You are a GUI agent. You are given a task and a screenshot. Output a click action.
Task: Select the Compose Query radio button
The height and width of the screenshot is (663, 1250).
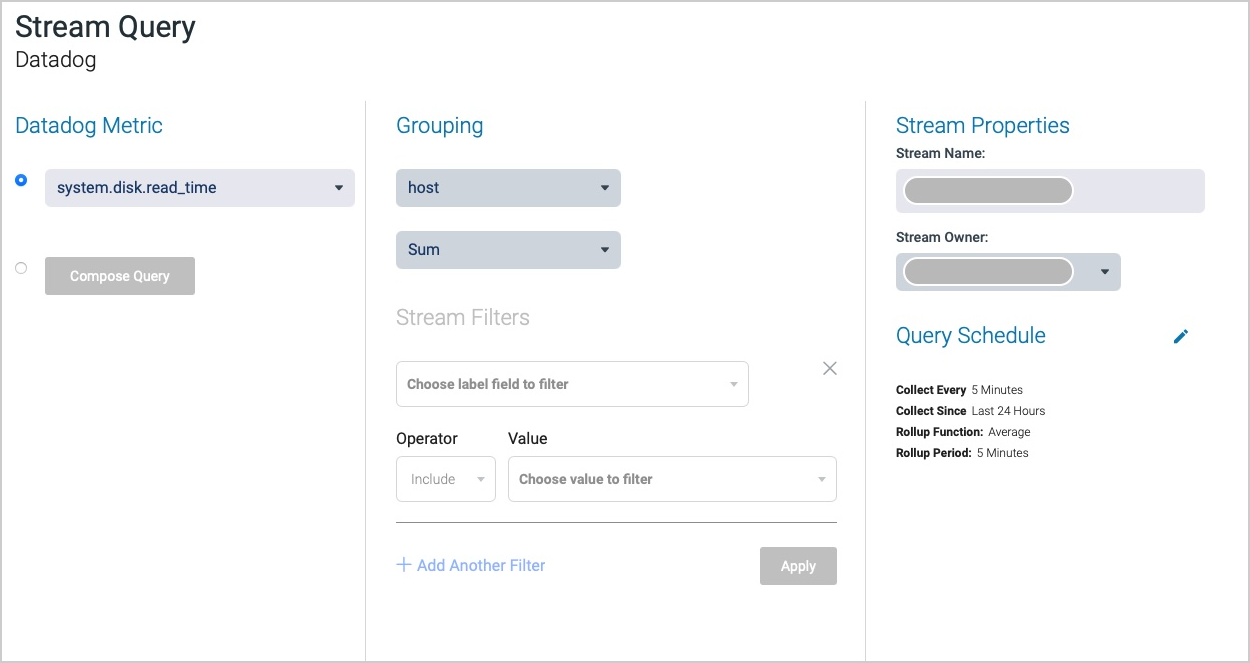tap(21, 268)
